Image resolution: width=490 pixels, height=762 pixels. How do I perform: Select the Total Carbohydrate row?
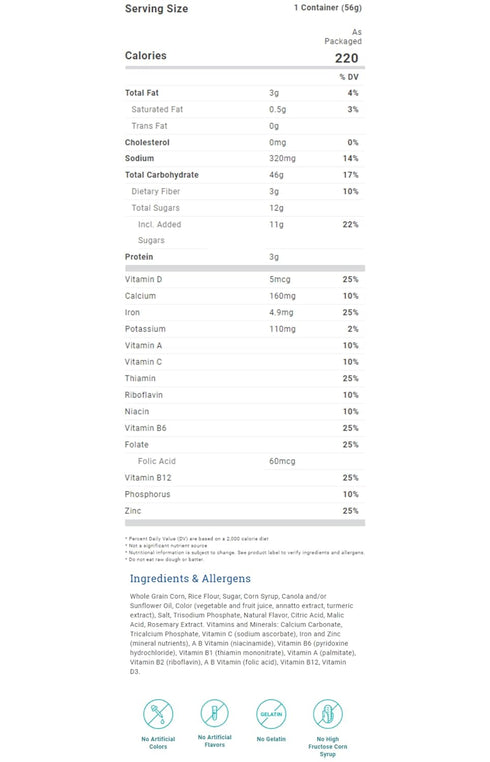[x=245, y=175]
